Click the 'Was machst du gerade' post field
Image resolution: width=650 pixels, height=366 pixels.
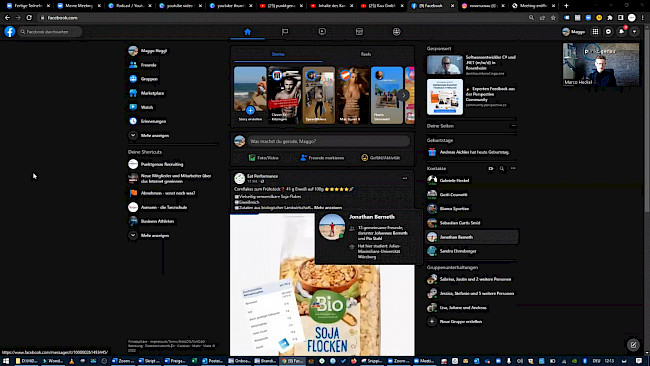pos(329,141)
